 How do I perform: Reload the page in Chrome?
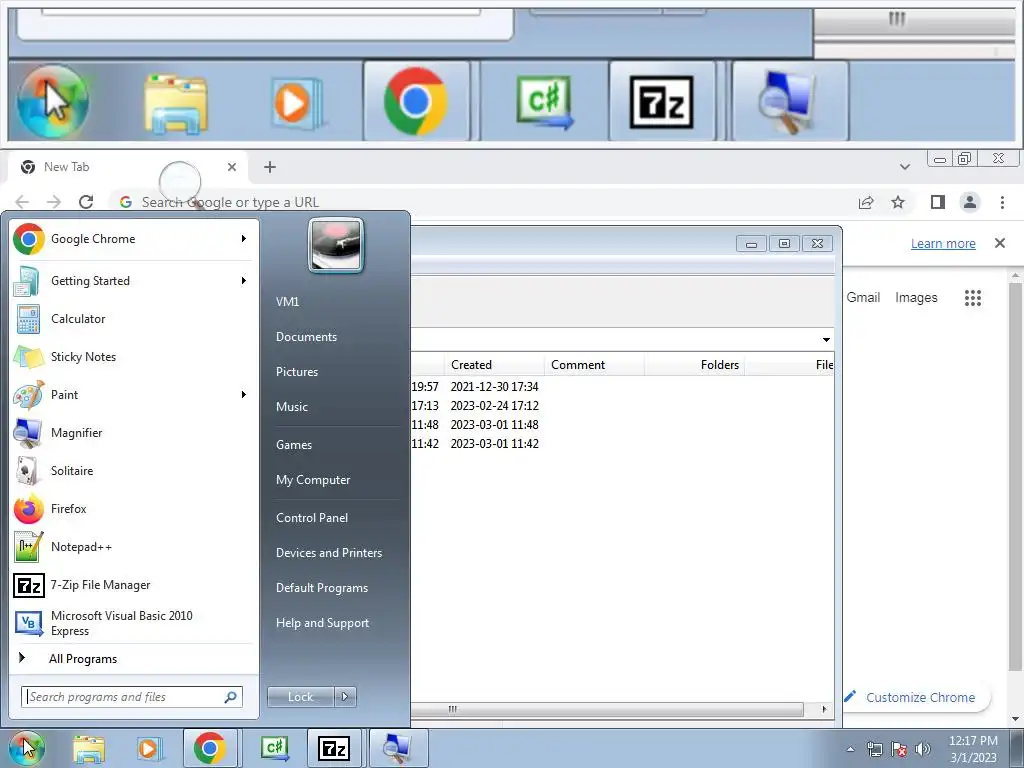point(86,202)
